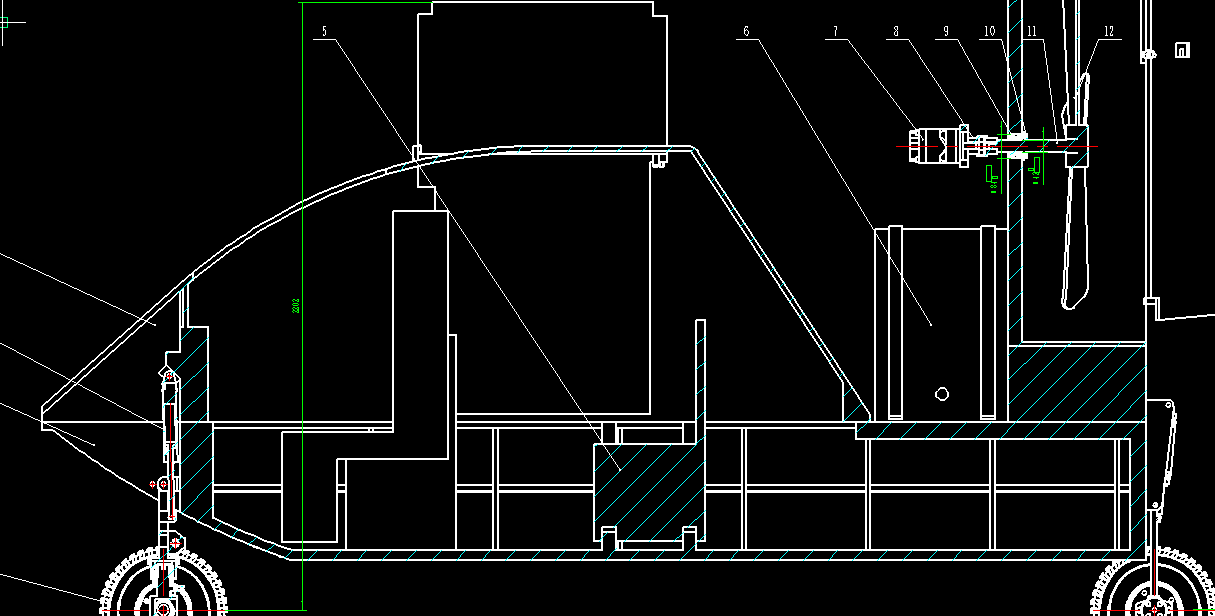
Task: Select part callout number 11
Action: [x=1031, y=31]
